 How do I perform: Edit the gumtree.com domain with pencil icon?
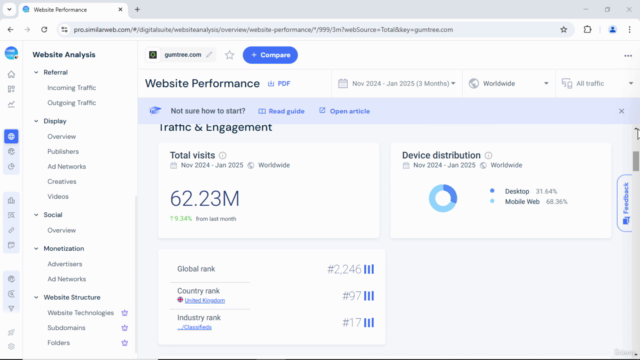(x=209, y=55)
